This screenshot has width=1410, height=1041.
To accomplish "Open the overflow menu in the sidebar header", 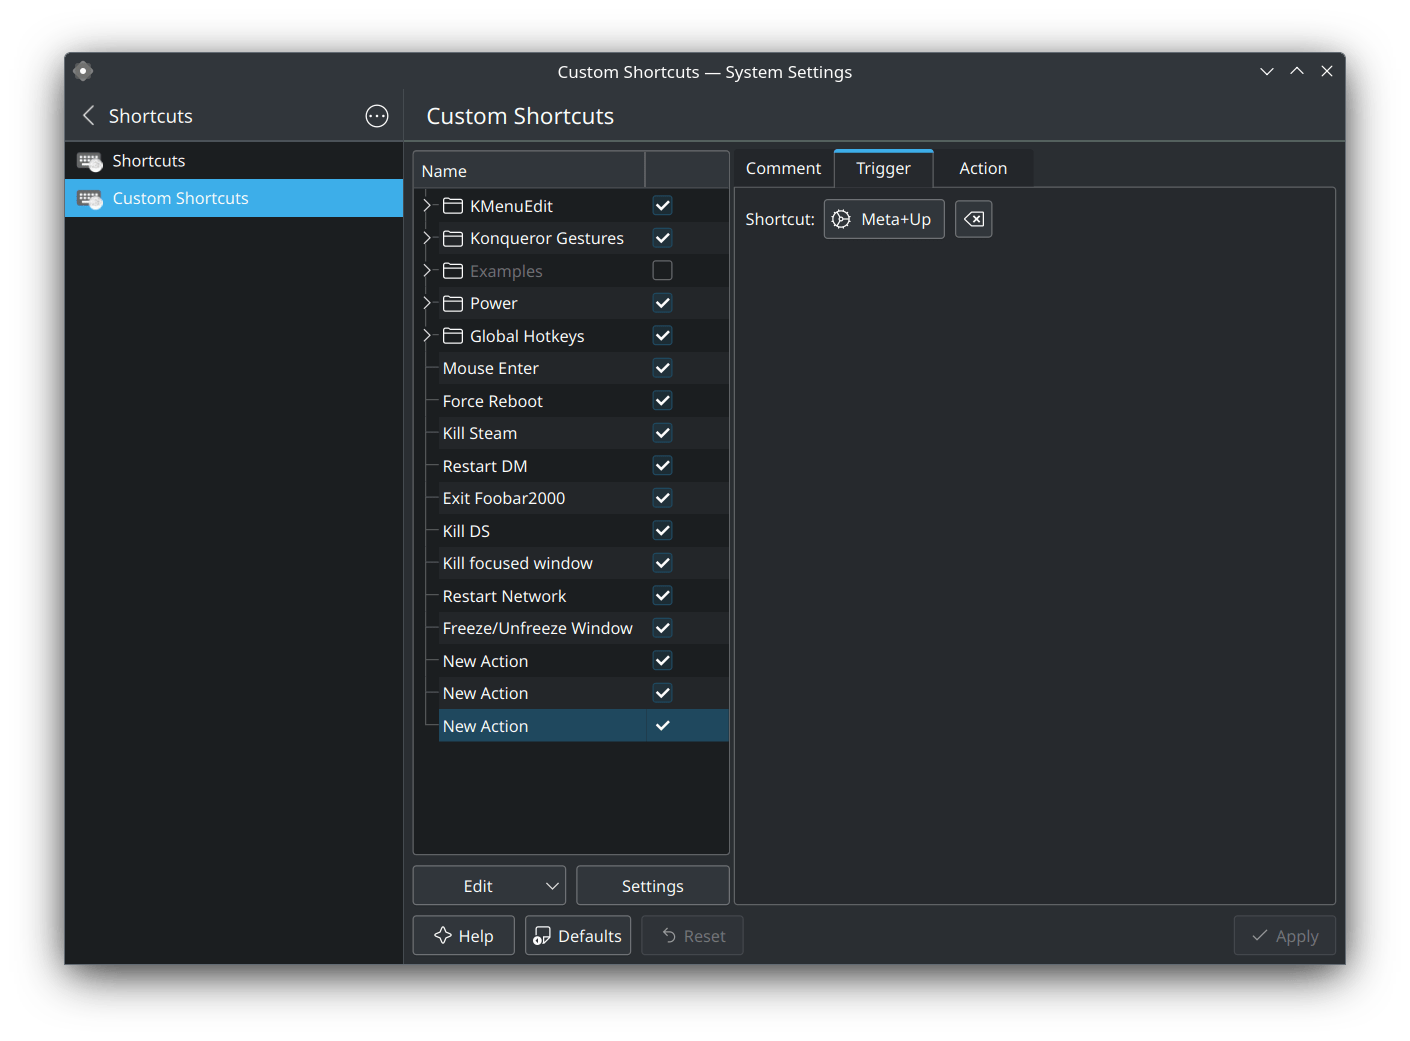I will pyautogui.click(x=376, y=116).
